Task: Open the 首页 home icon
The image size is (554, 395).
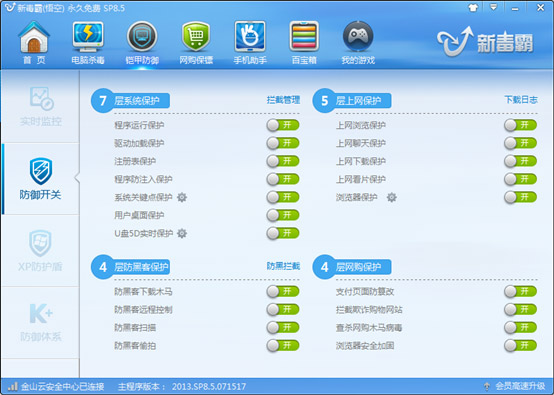Action: pyautogui.click(x=34, y=37)
